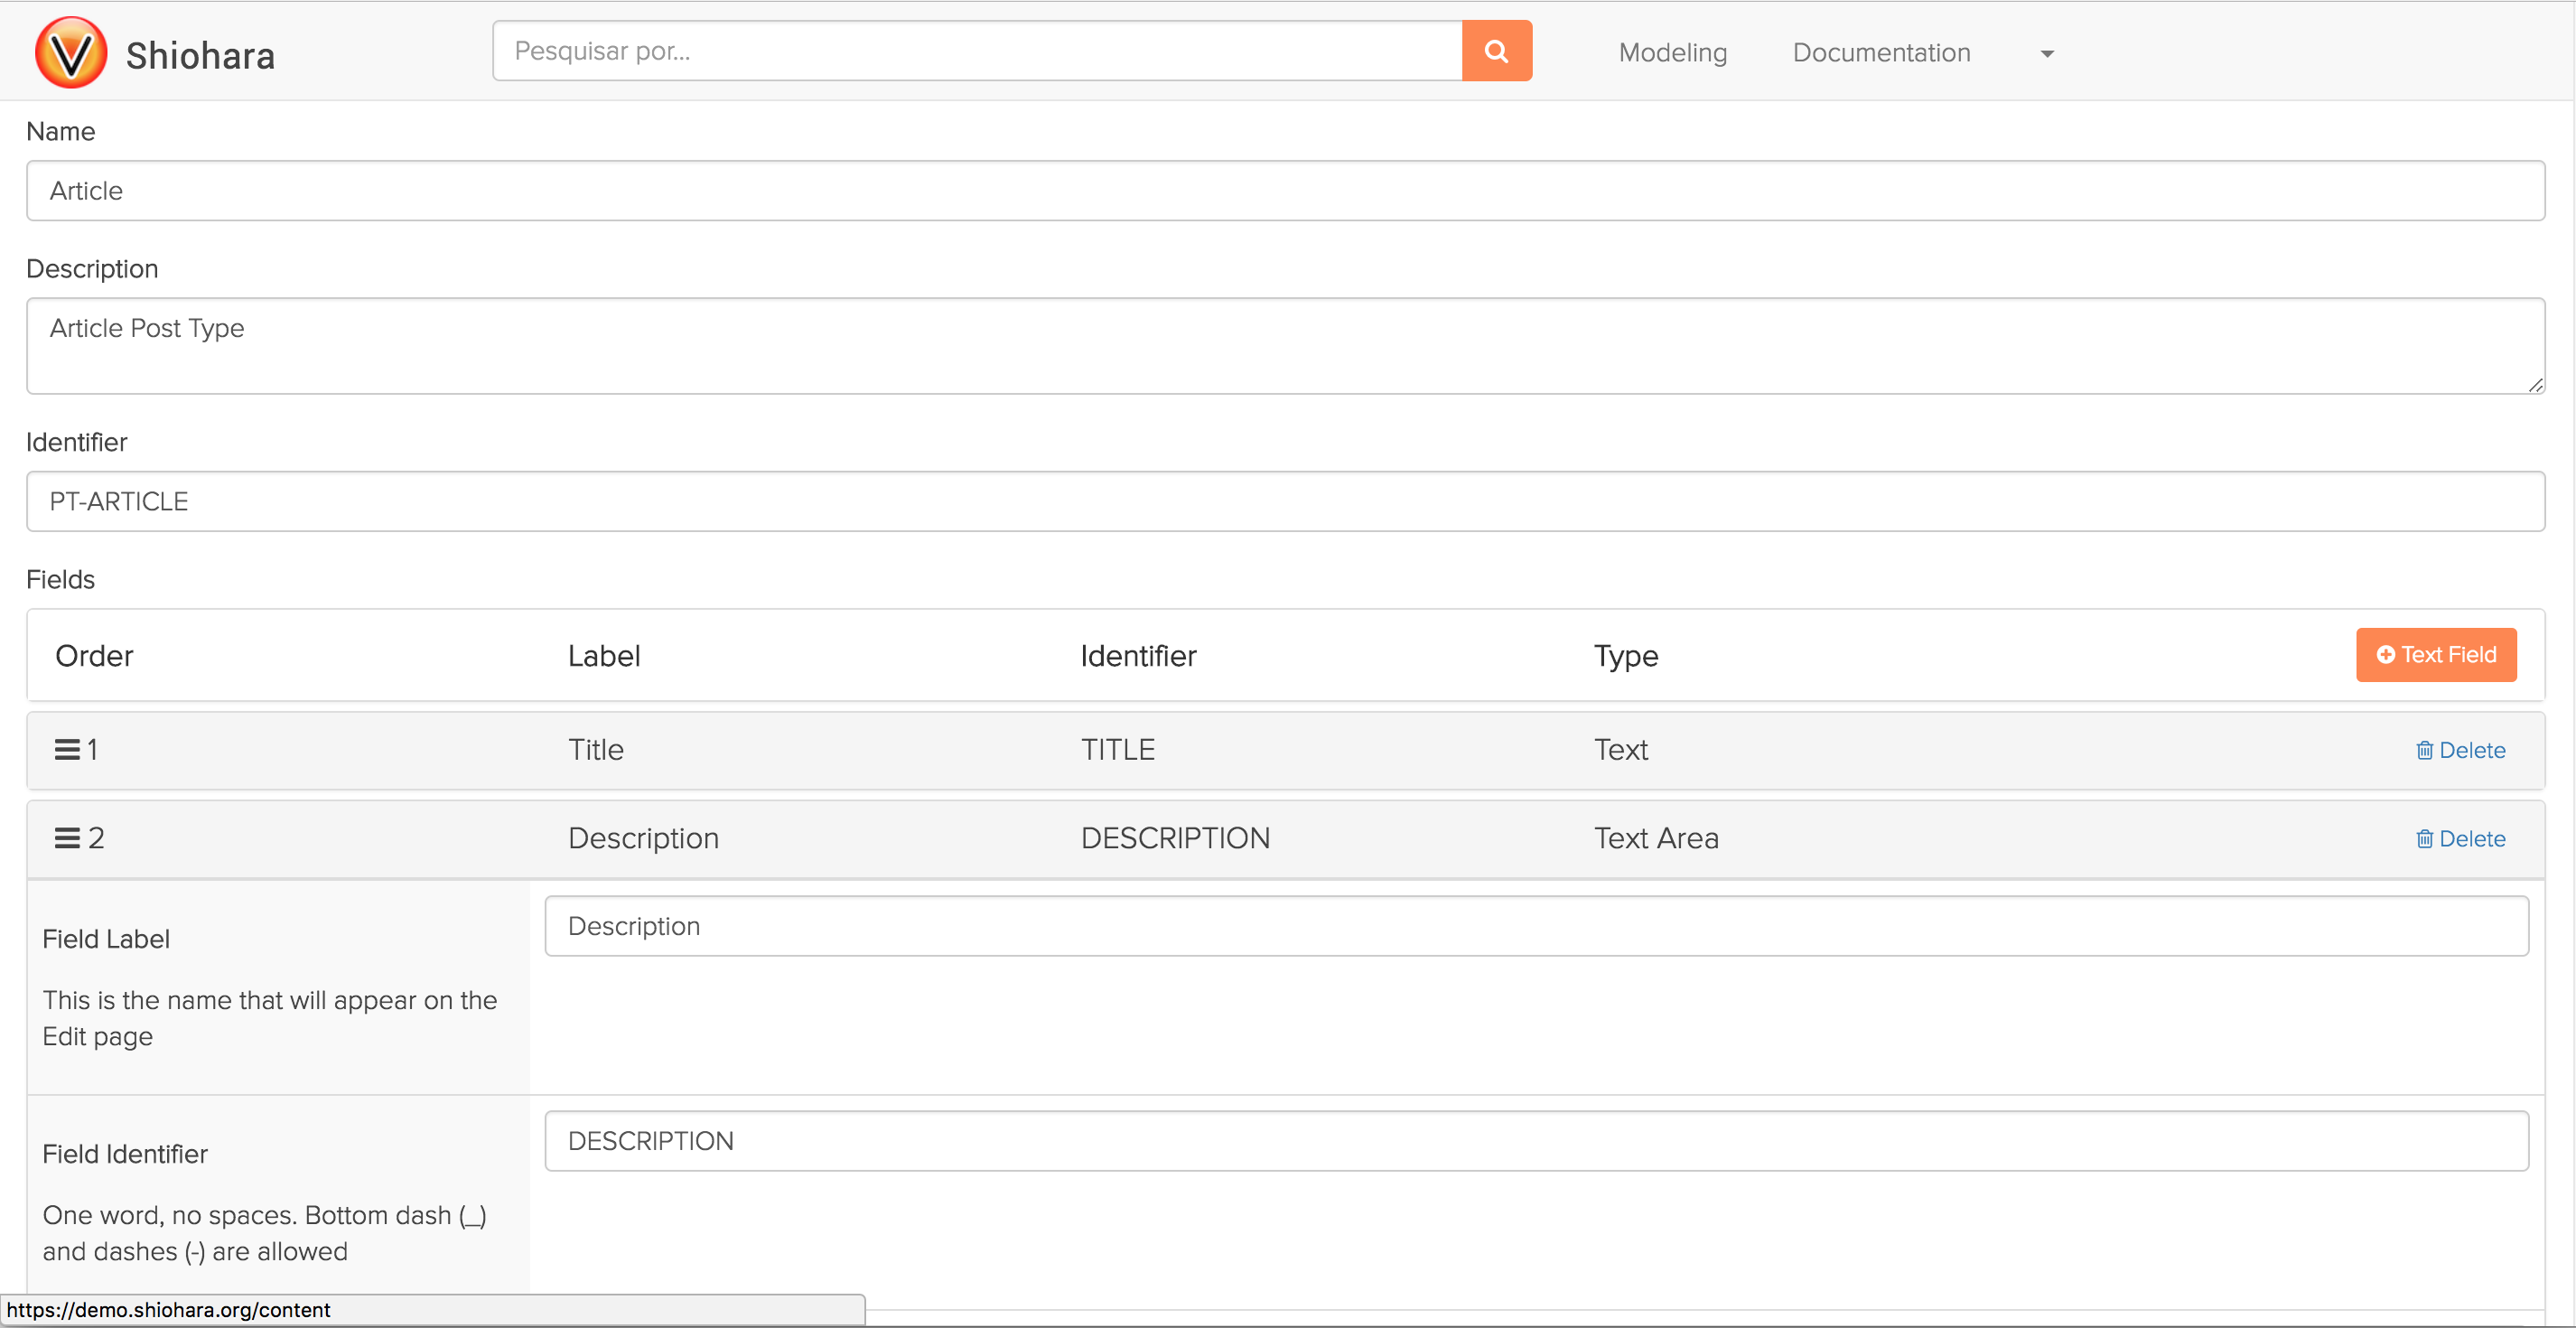Click the Shiohara logo icon
This screenshot has width=2576, height=1328.
(71, 53)
